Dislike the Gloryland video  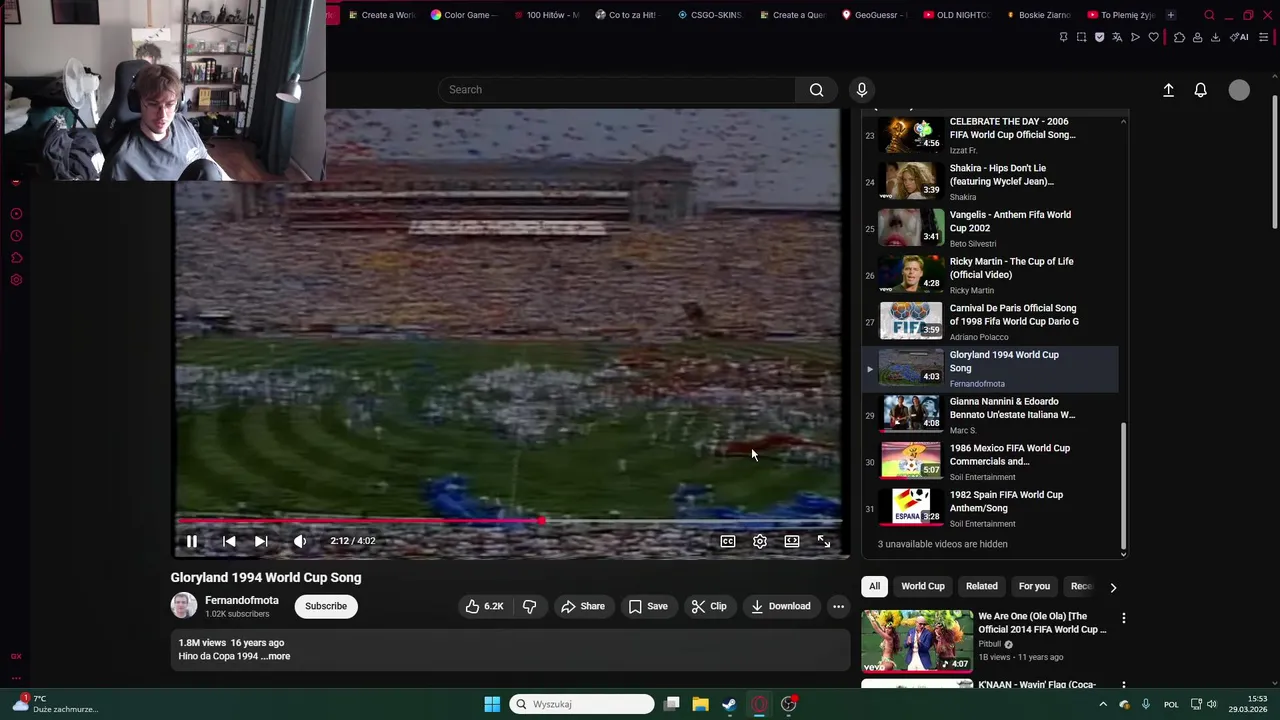click(530, 606)
